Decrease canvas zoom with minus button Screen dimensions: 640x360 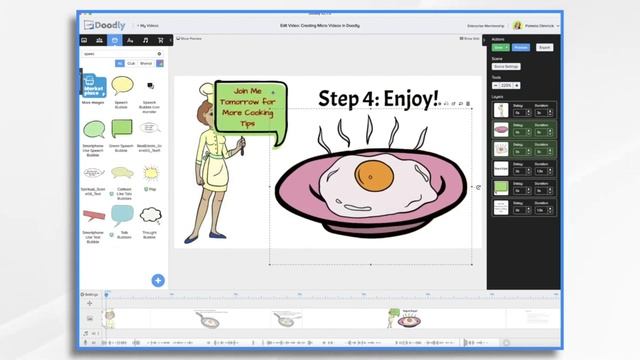(495, 85)
